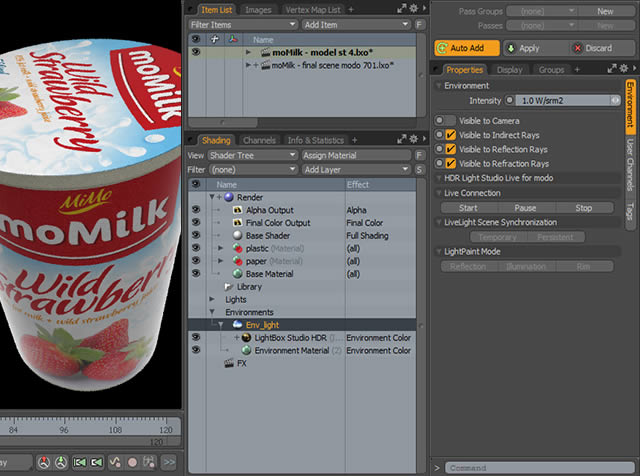Image resolution: width=640 pixels, height=476 pixels.
Task: Hide the Alpha Output layer
Action: coord(196,210)
